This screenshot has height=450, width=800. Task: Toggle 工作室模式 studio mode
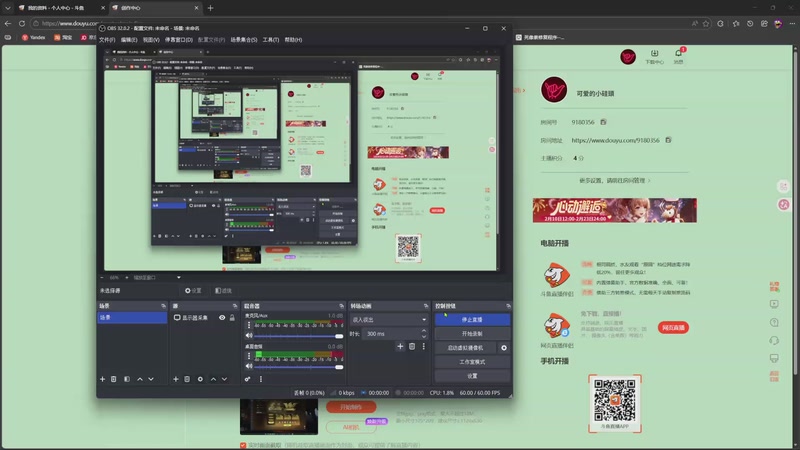(472, 362)
